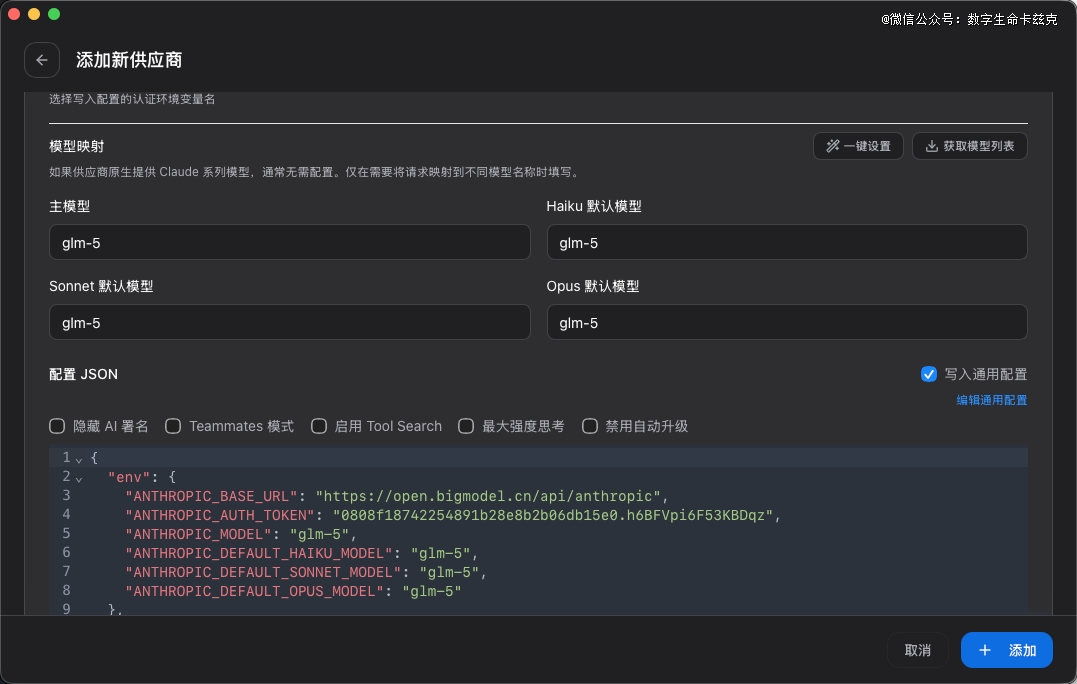Click the back arrow icon
Screen dimensions: 1077x684
(41, 60)
